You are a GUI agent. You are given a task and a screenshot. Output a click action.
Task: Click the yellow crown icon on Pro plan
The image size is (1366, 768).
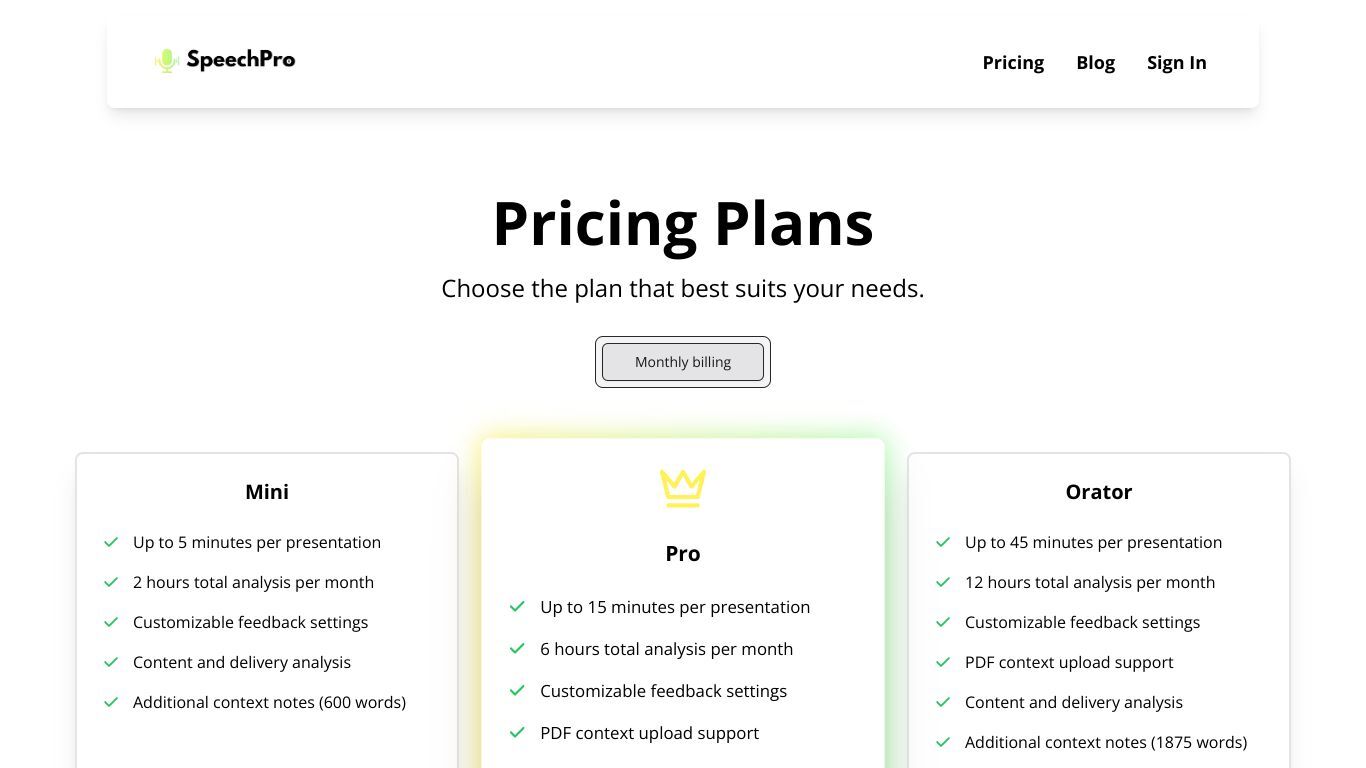coord(683,488)
